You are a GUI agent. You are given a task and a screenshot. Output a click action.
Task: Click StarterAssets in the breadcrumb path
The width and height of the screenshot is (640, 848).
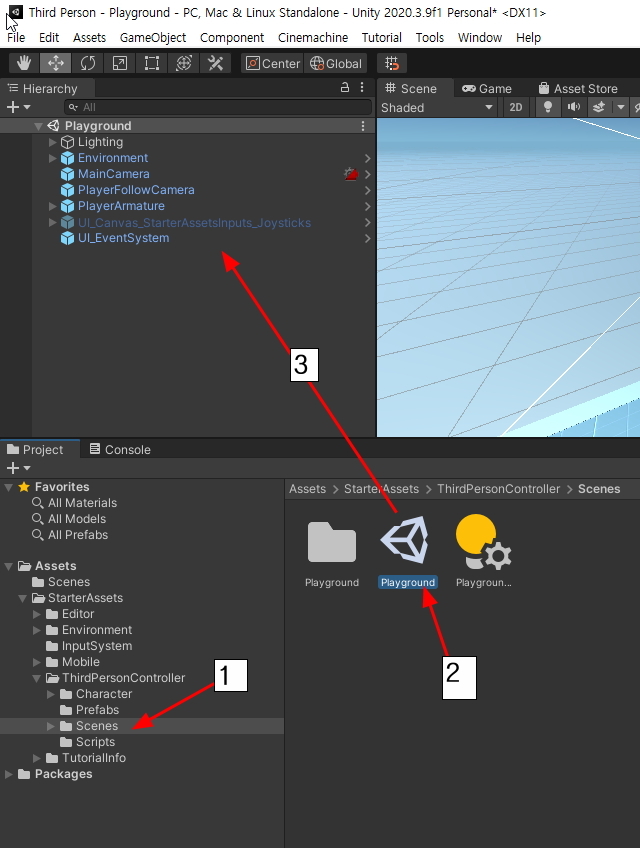point(381,489)
